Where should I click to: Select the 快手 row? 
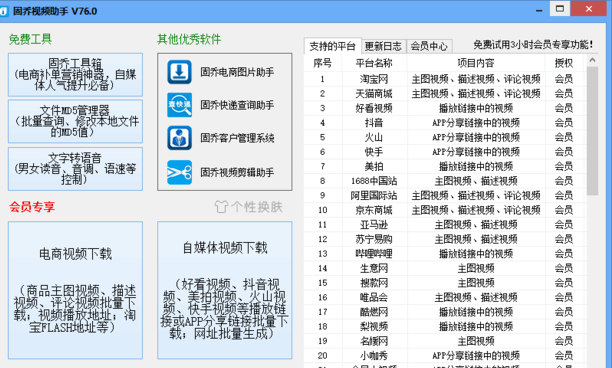445,152
